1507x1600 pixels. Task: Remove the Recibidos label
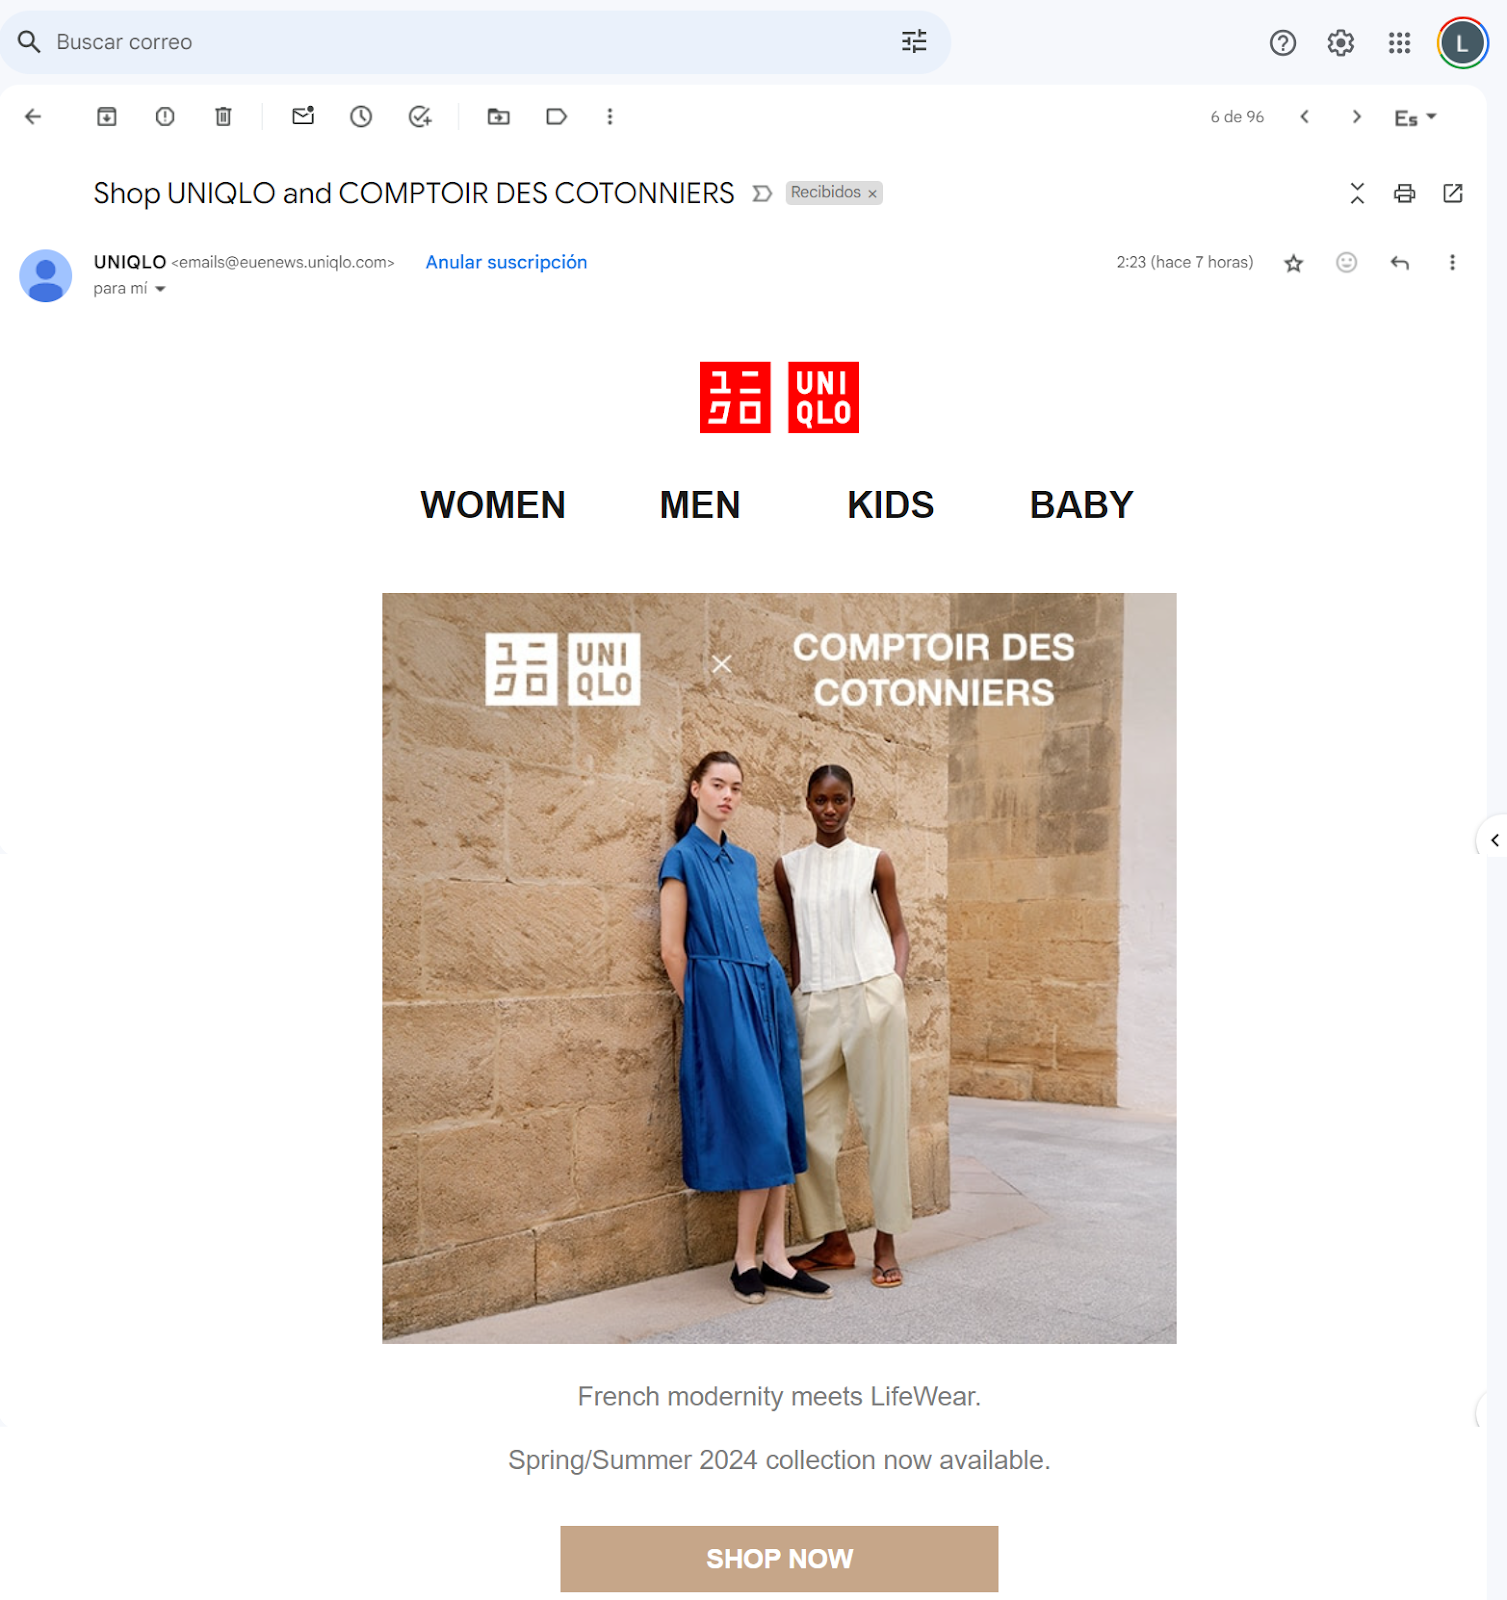tap(872, 194)
